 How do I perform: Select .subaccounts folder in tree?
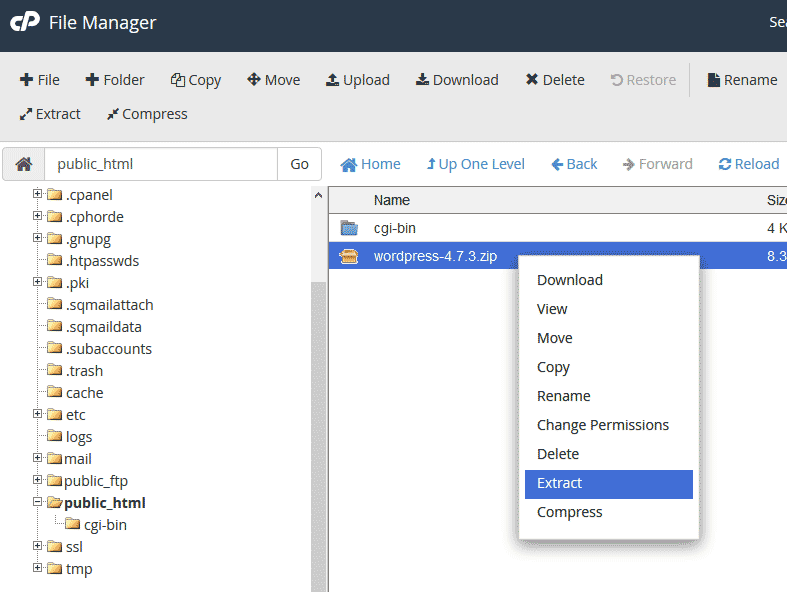108,349
